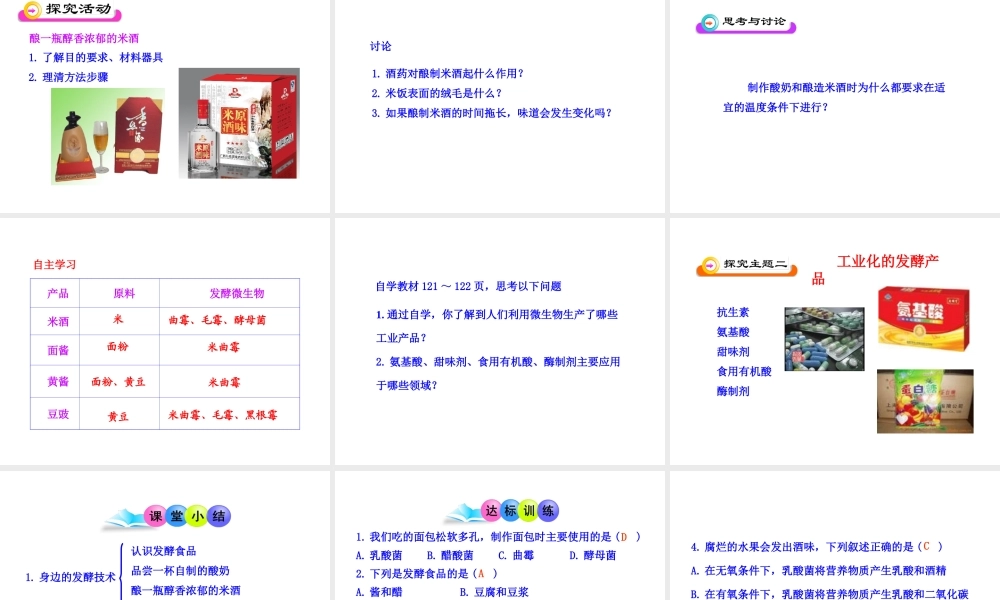Choose option C. 曲霉 in question 1
Image resolution: width=1000 pixels, height=600 pixels.
click(516, 555)
